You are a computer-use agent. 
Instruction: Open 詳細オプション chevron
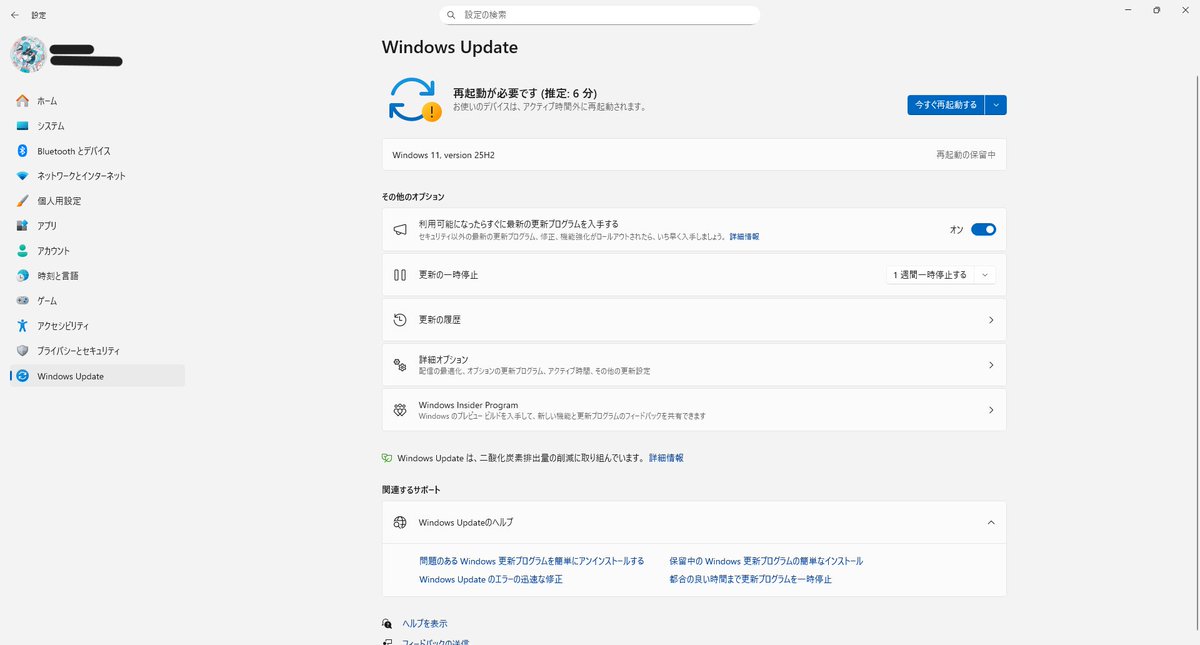(991, 365)
